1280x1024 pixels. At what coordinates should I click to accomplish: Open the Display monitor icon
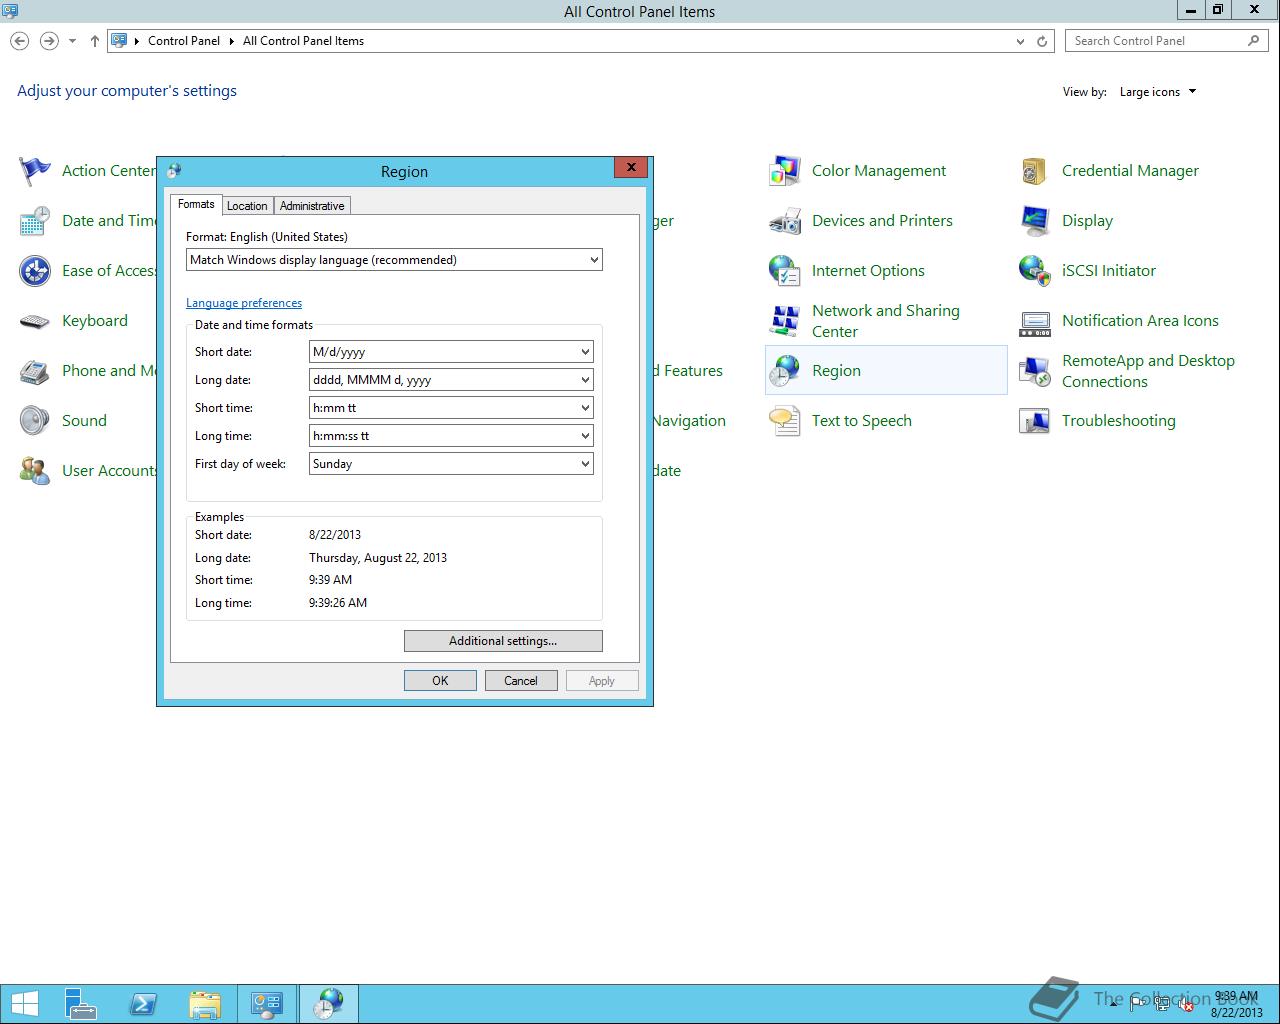1035,221
